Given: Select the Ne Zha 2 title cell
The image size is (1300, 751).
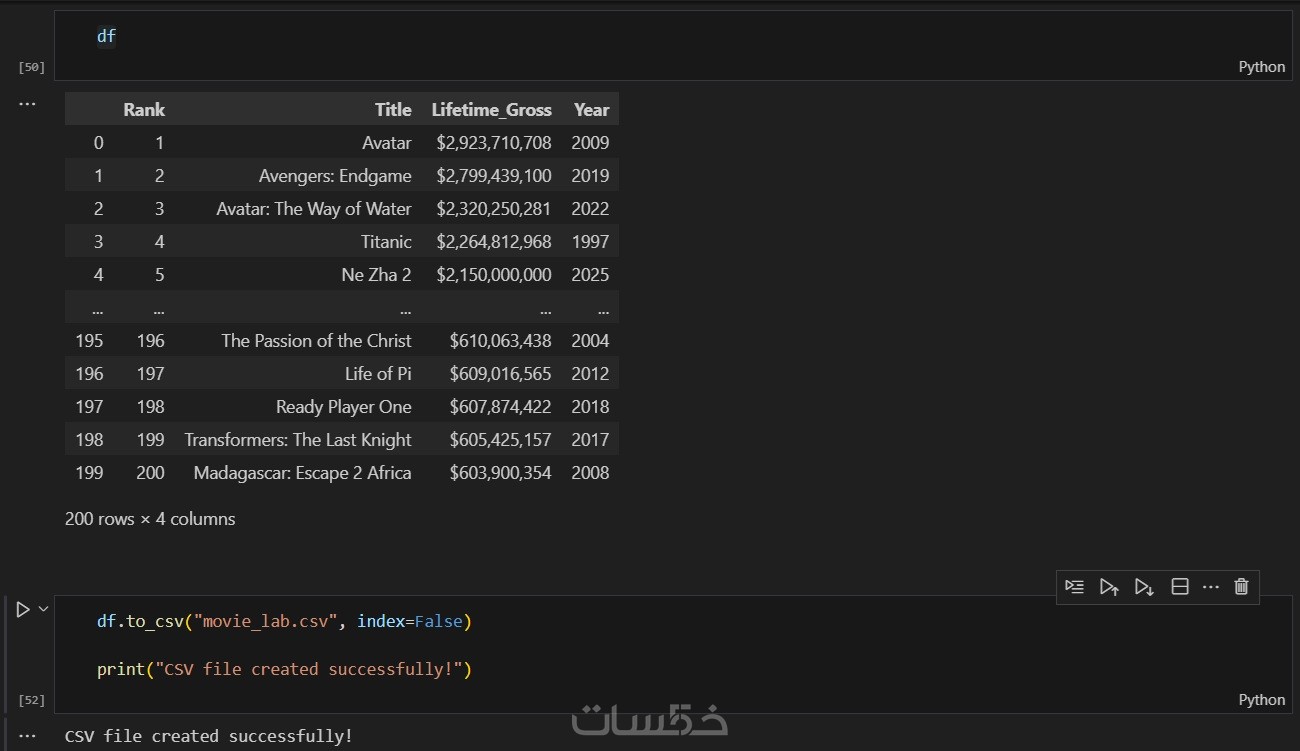Looking at the screenshot, I should click(x=376, y=275).
